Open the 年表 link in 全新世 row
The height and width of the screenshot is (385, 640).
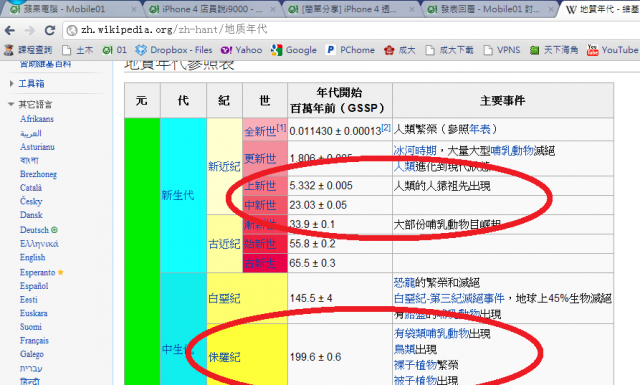pos(480,129)
